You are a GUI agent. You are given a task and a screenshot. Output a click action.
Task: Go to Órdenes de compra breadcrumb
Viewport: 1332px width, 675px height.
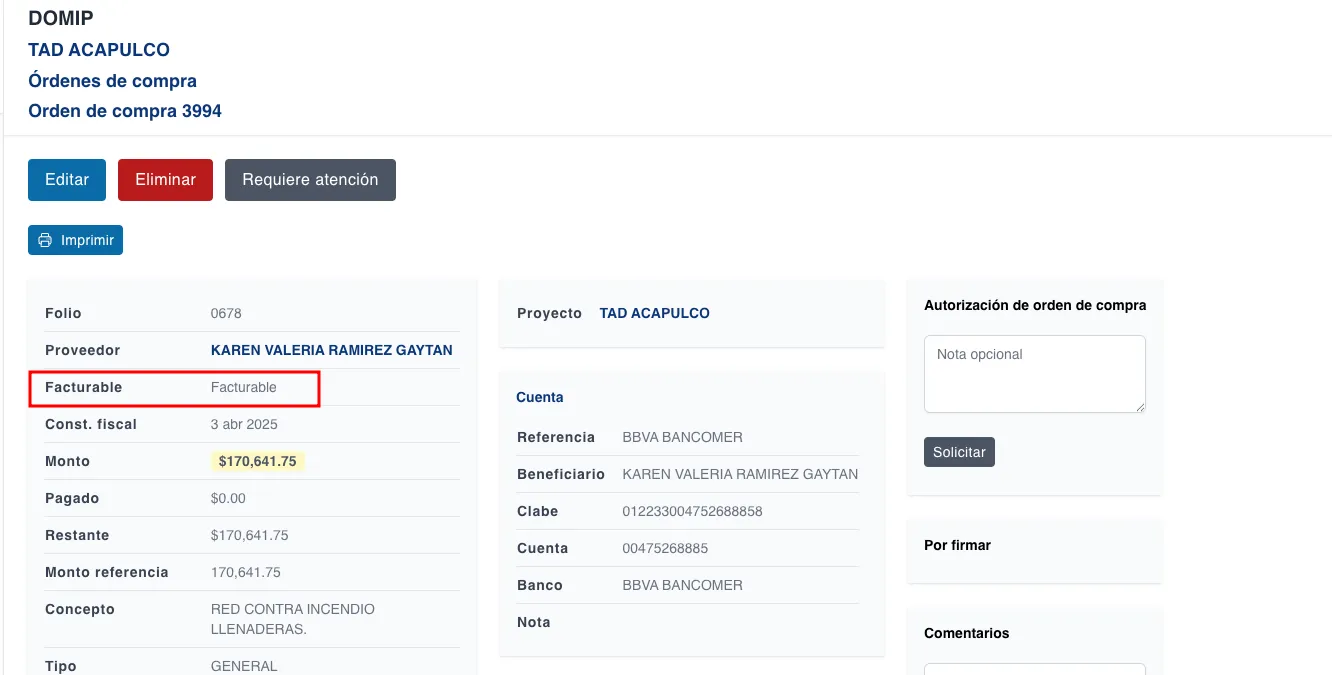tap(112, 81)
